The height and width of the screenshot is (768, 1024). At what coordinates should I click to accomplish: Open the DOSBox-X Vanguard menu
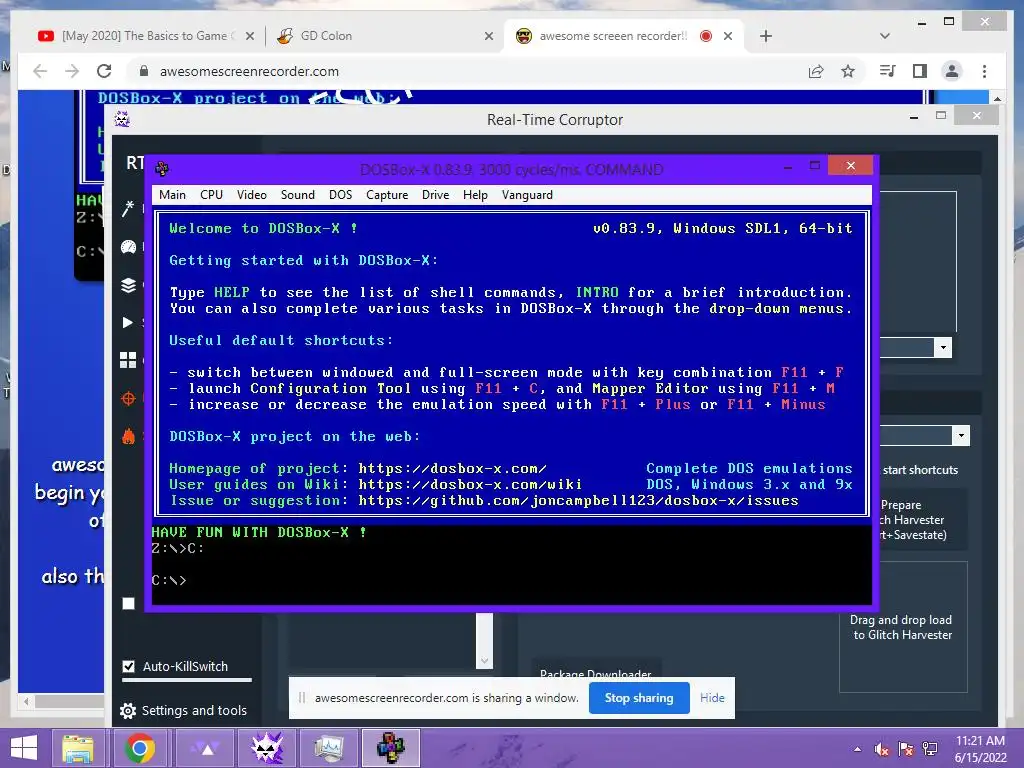point(527,195)
